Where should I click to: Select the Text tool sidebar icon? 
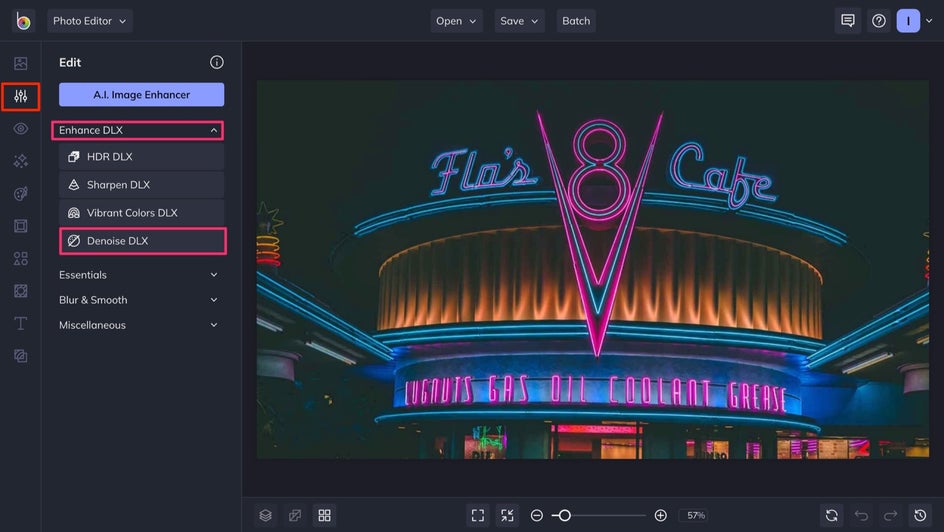[x=20, y=324]
